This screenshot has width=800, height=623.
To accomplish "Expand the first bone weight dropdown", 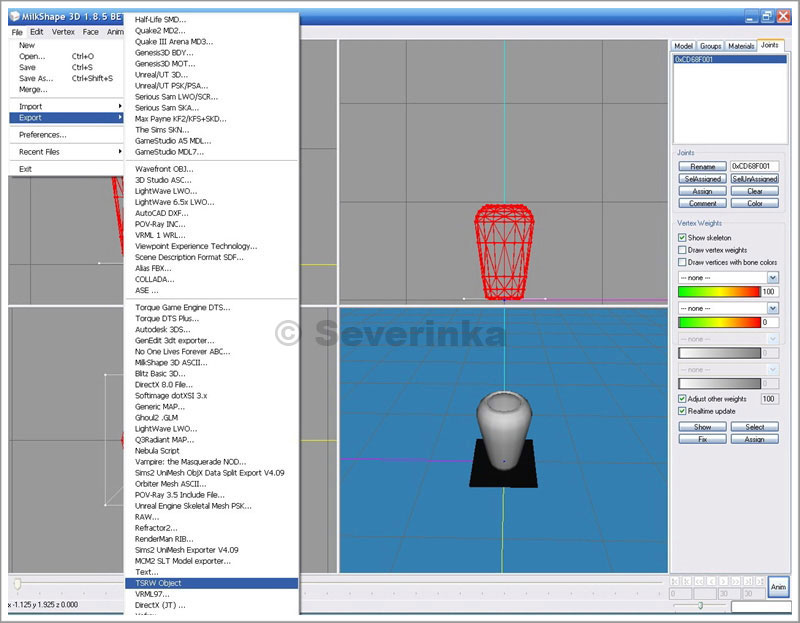I will (x=772, y=276).
